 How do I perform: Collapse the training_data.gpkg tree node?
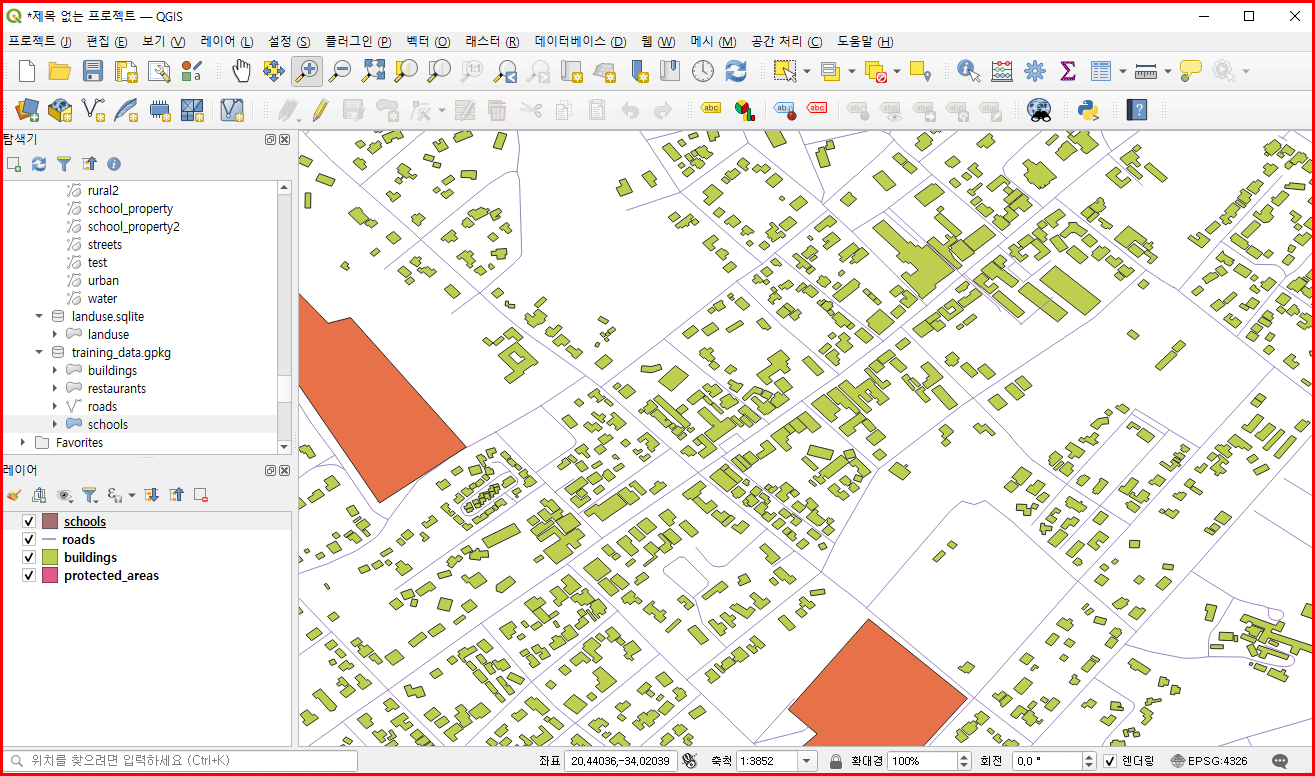[x=39, y=352]
